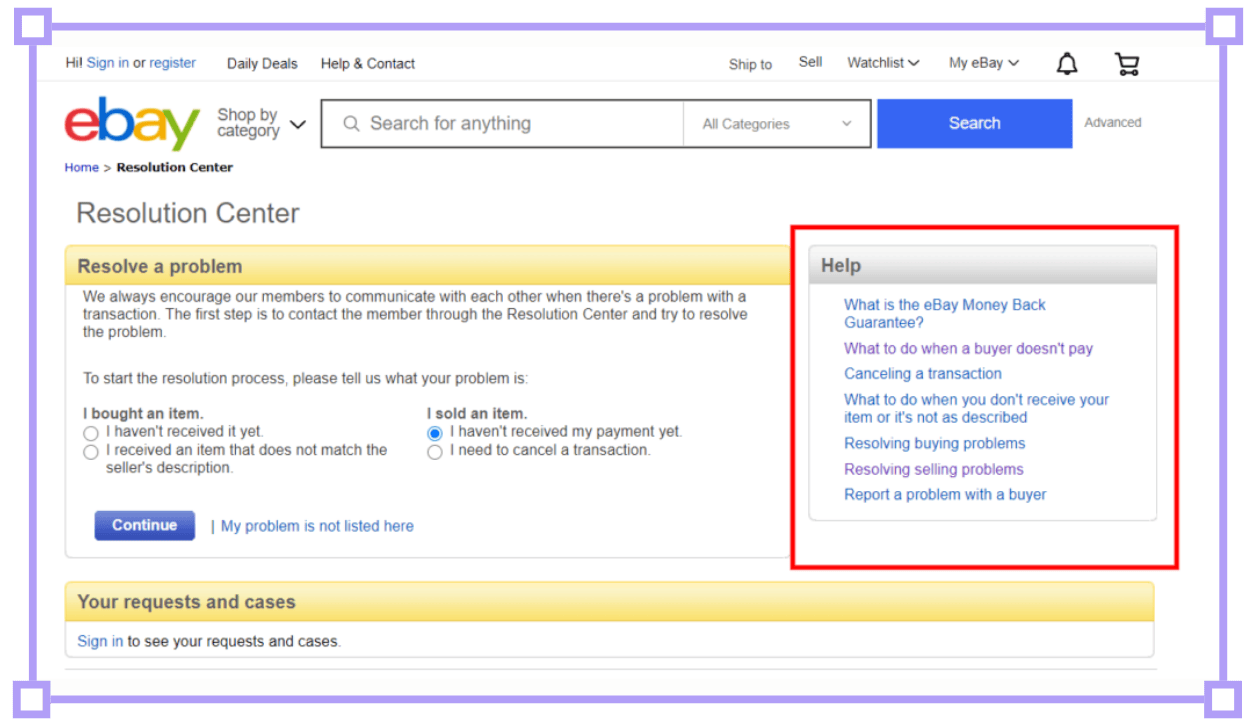This screenshot has width=1246, height=726.
Task: Open Advanced search
Action: pos(1113,123)
